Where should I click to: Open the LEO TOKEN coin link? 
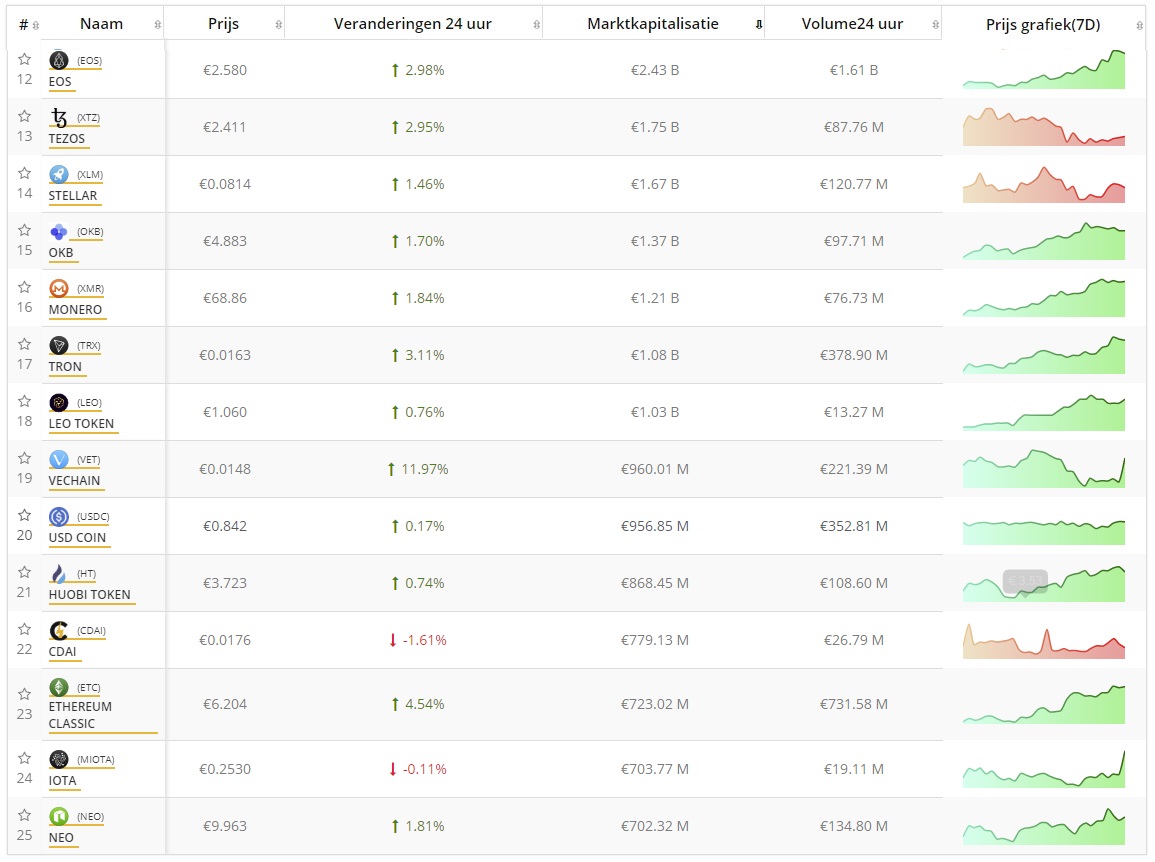coord(81,423)
